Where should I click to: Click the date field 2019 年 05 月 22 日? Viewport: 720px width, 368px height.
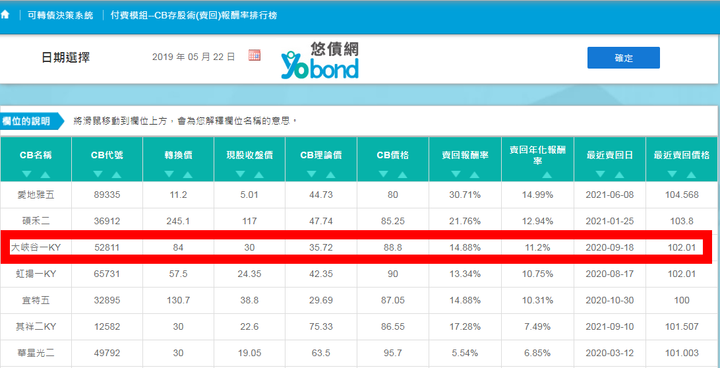pyautogui.click(x=193, y=57)
